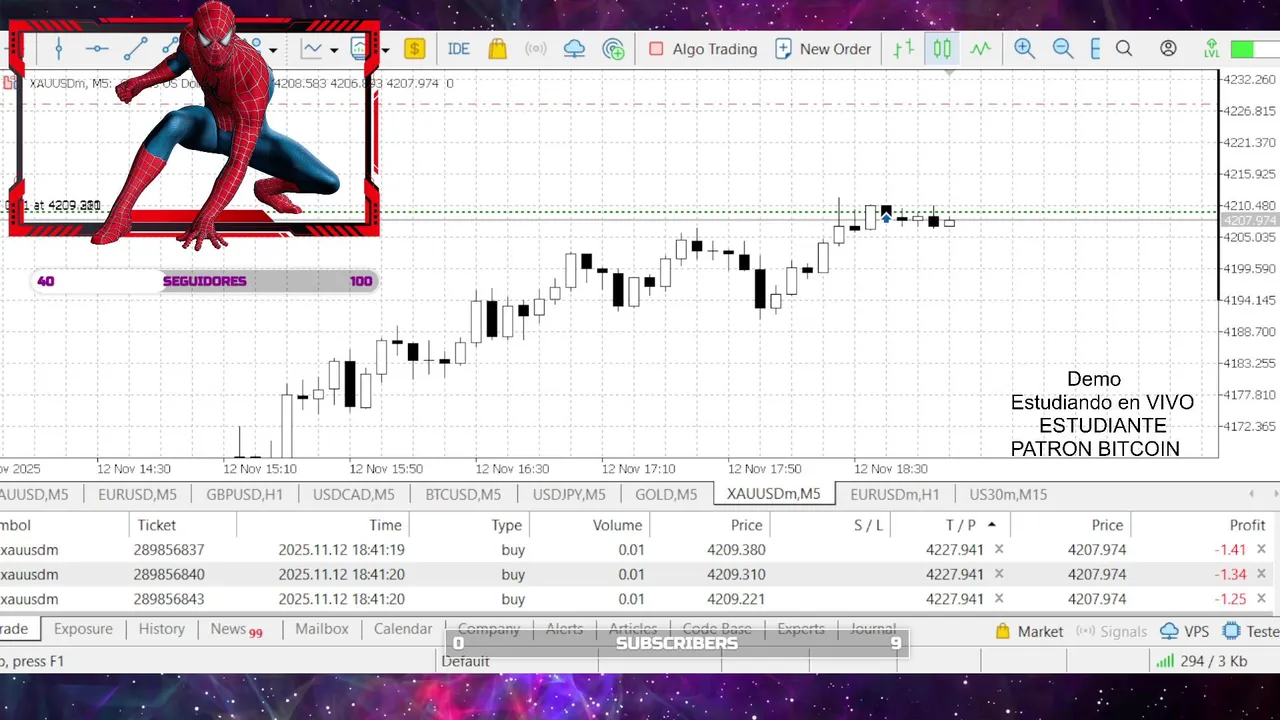Remove take profit on ticket 289856837
1280x720 pixels.
point(999,549)
